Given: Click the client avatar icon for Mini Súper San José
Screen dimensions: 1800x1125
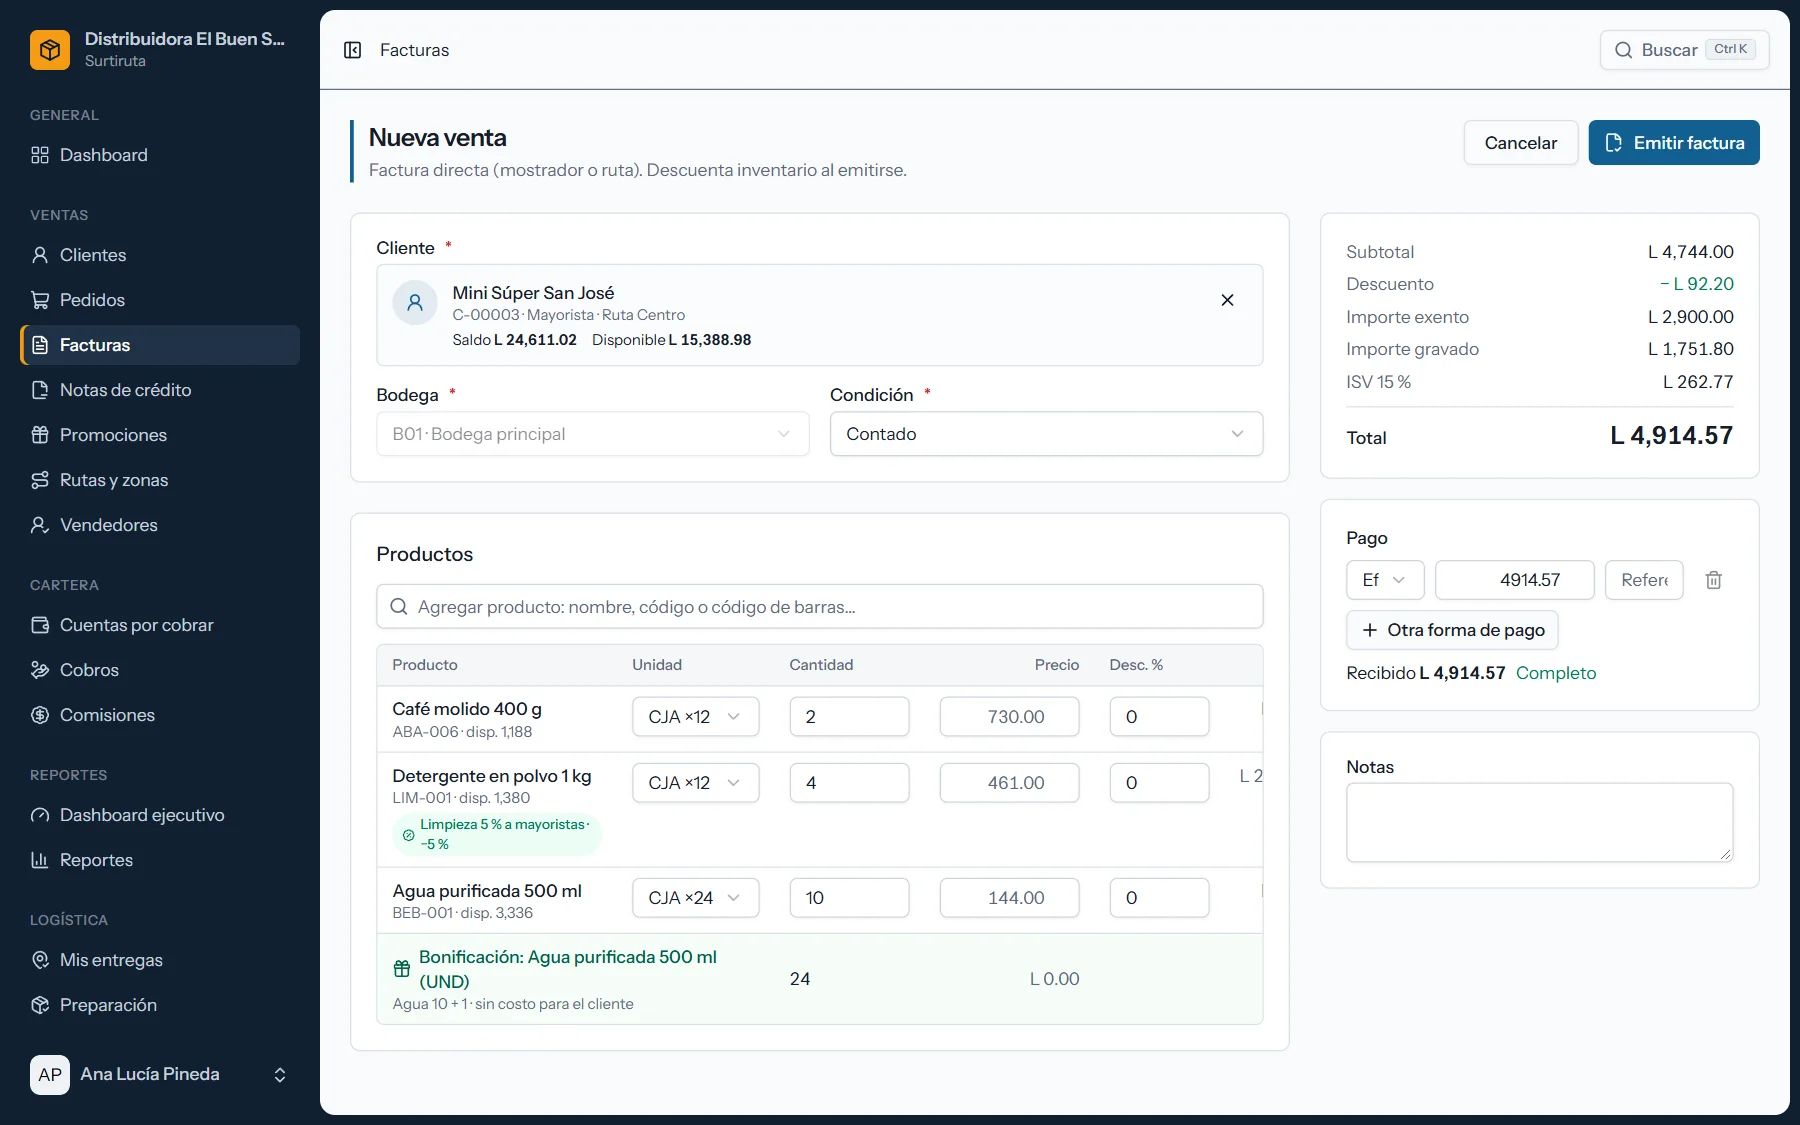Looking at the screenshot, I should pyautogui.click(x=415, y=302).
